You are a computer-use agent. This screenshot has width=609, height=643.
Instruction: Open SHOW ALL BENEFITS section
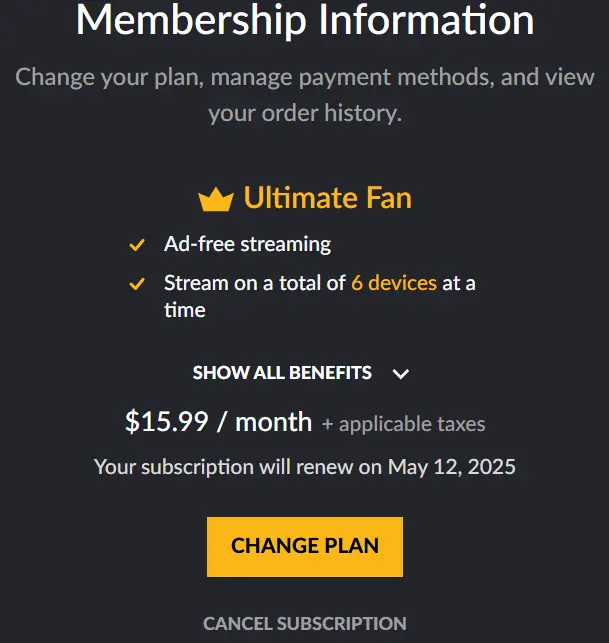[x=282, y=373]
